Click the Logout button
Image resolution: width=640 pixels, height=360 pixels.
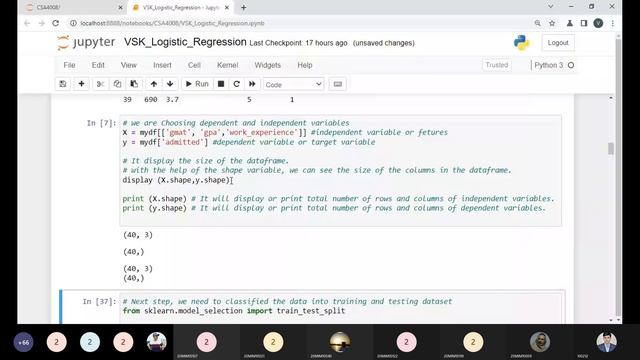[558, 43]
